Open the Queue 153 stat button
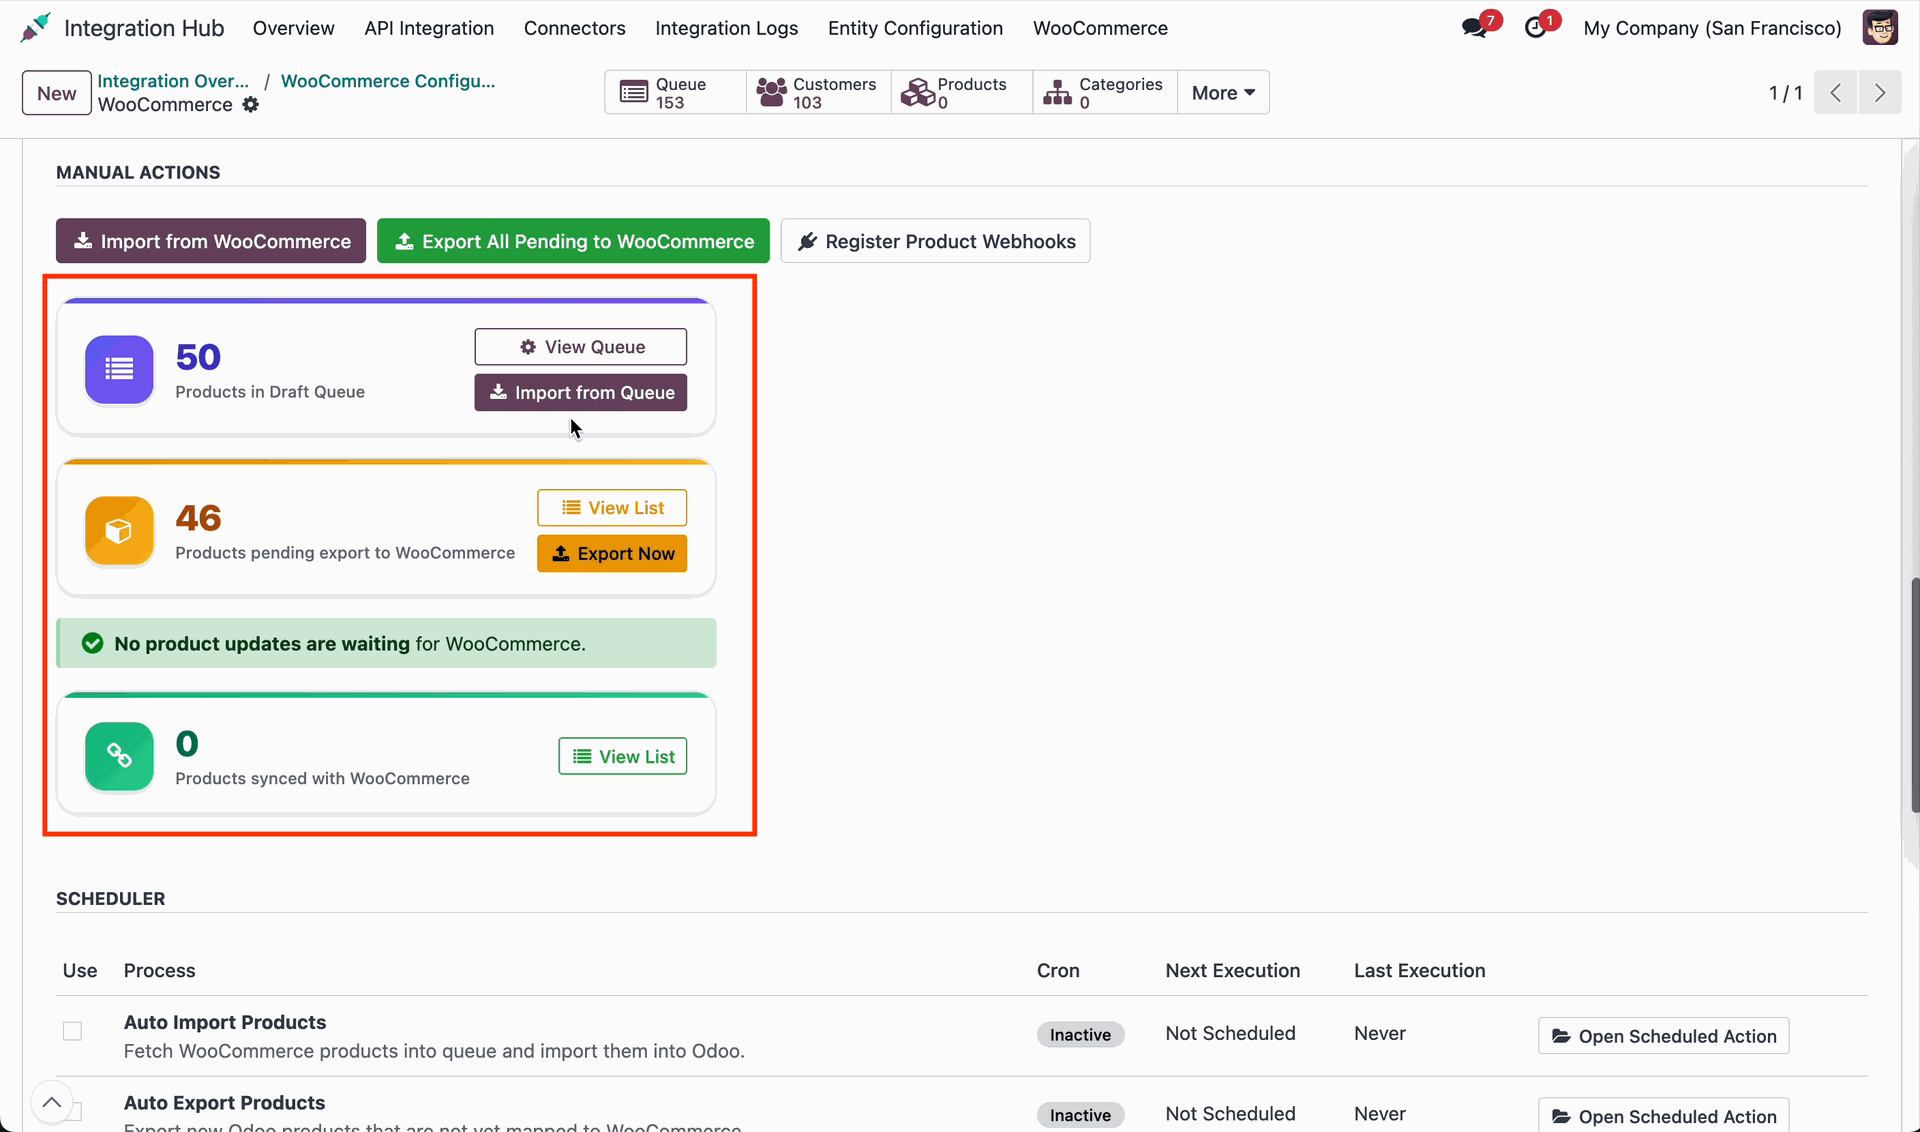Screen dimensions: 1920x1132 coord(675,93)
